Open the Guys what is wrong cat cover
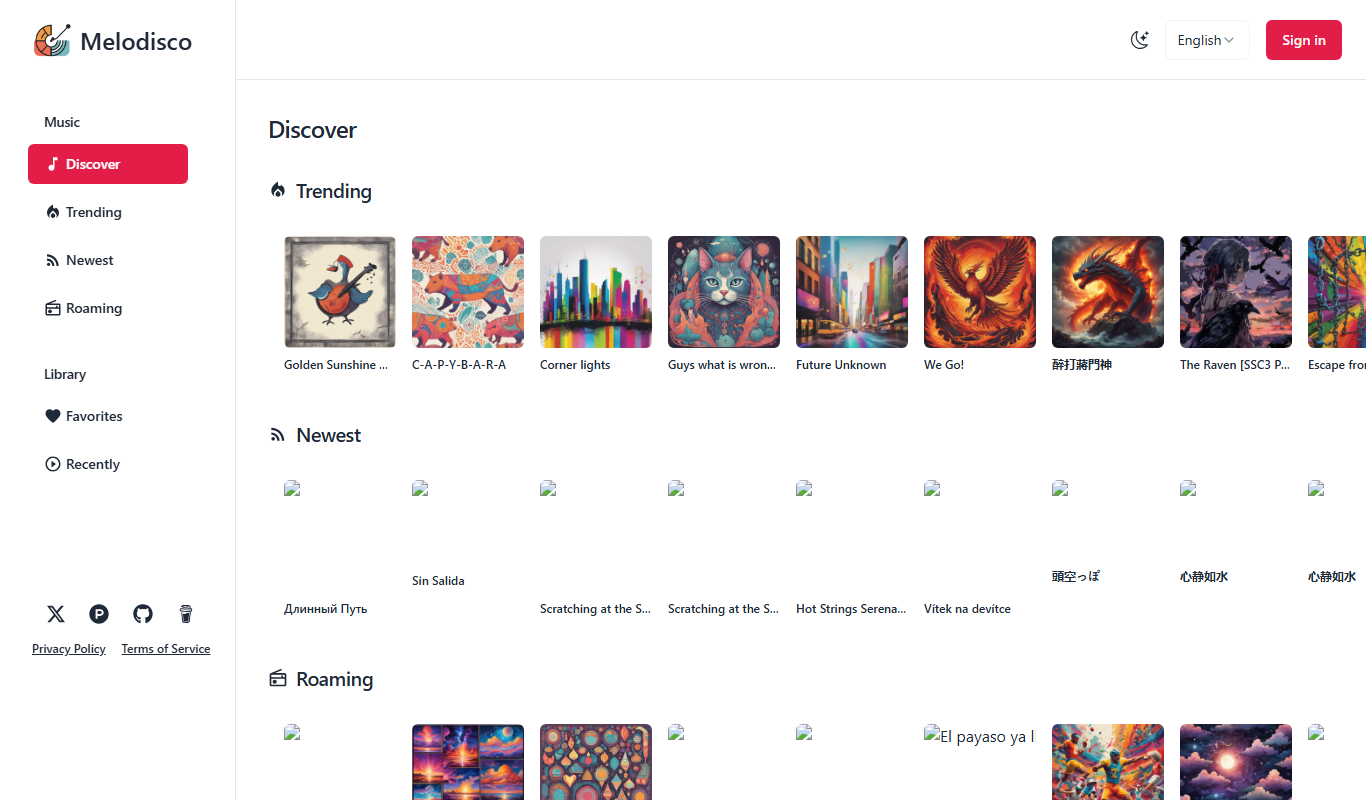 click(724, 292)
